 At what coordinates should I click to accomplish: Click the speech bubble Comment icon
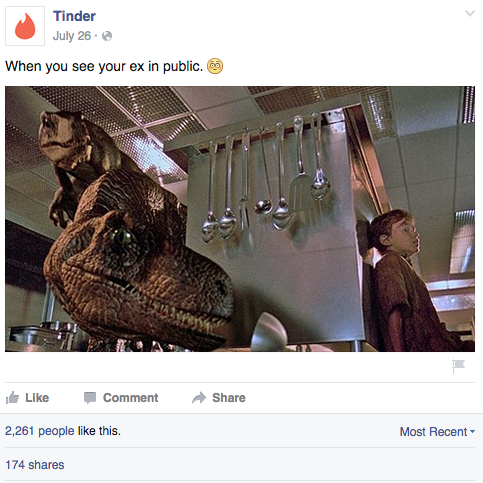[90, 398]
